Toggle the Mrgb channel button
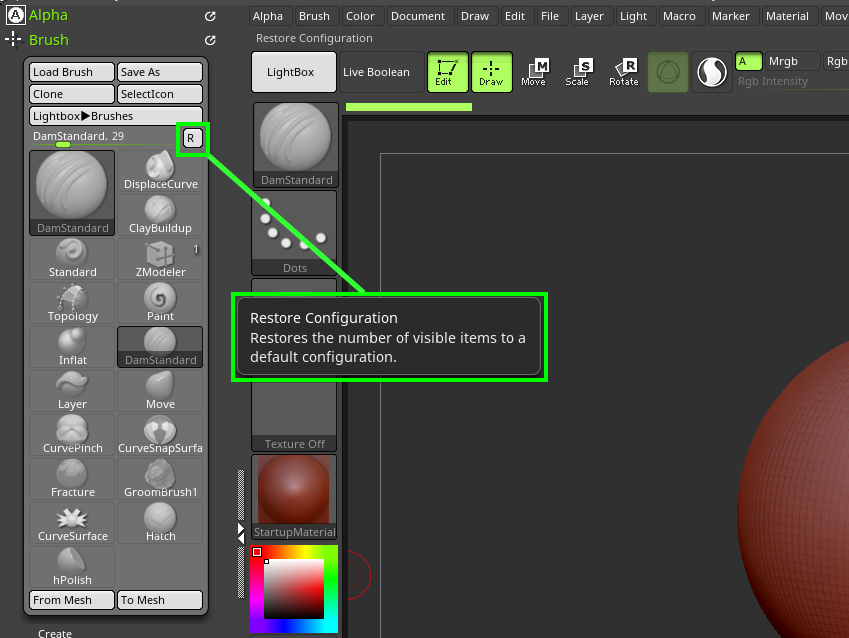The image size is (849, 638). click(x=792, y=61)
